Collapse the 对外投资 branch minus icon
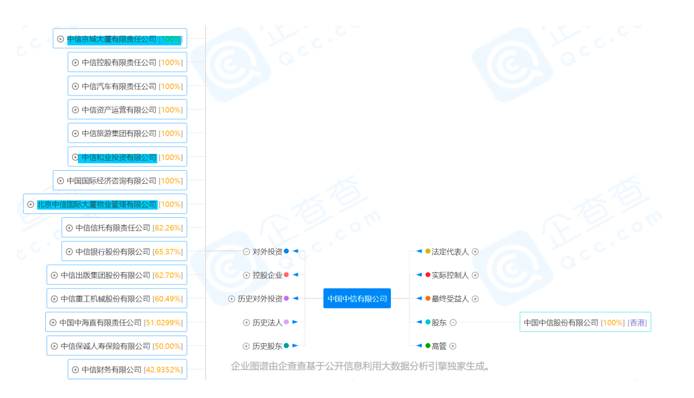The width and height of the screenshot is (694, 398). [246, 251]
